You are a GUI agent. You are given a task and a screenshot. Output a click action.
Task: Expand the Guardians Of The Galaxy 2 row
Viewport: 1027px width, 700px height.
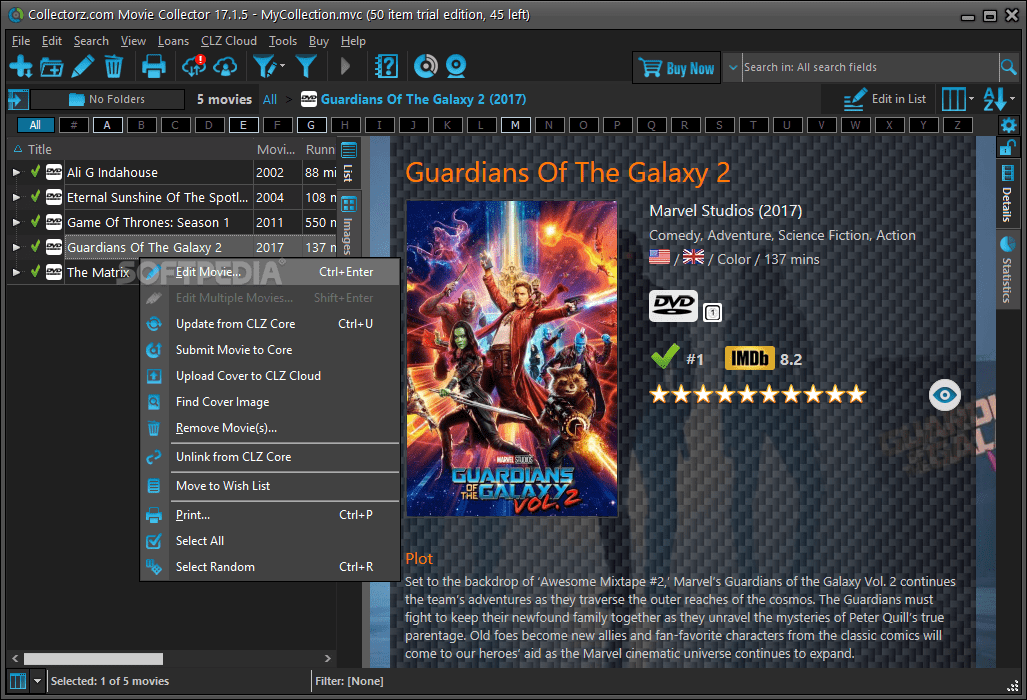coord(16,247)
